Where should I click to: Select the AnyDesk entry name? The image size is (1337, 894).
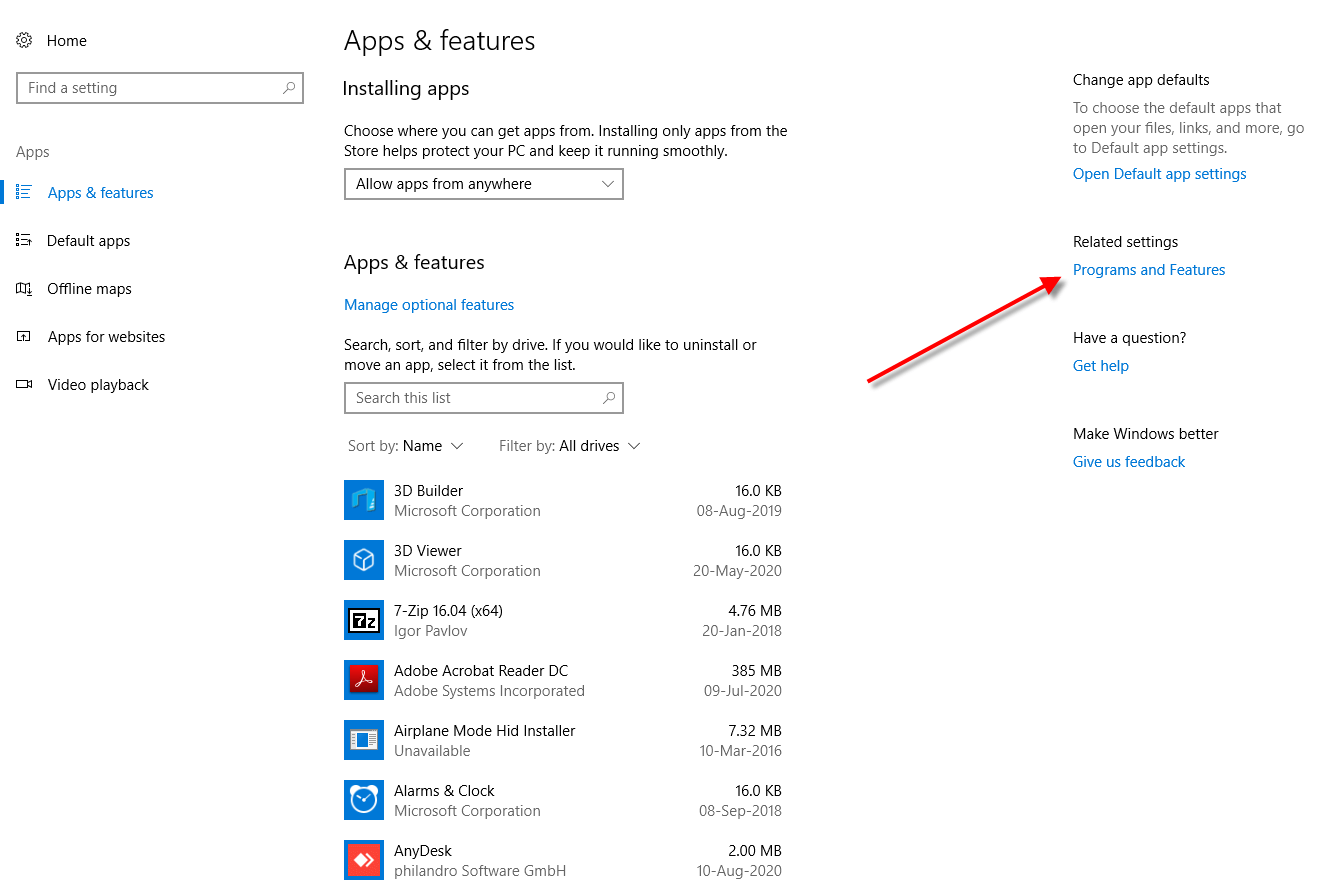[x=423, y=851]
